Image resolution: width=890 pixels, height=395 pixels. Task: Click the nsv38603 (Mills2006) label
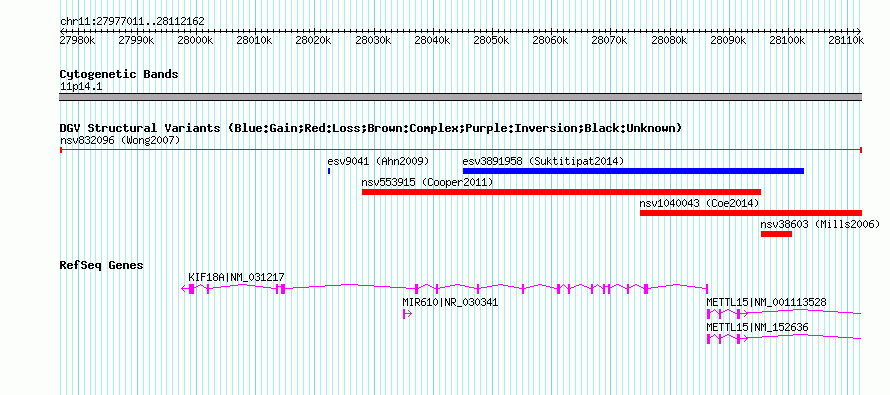point(820,224)
